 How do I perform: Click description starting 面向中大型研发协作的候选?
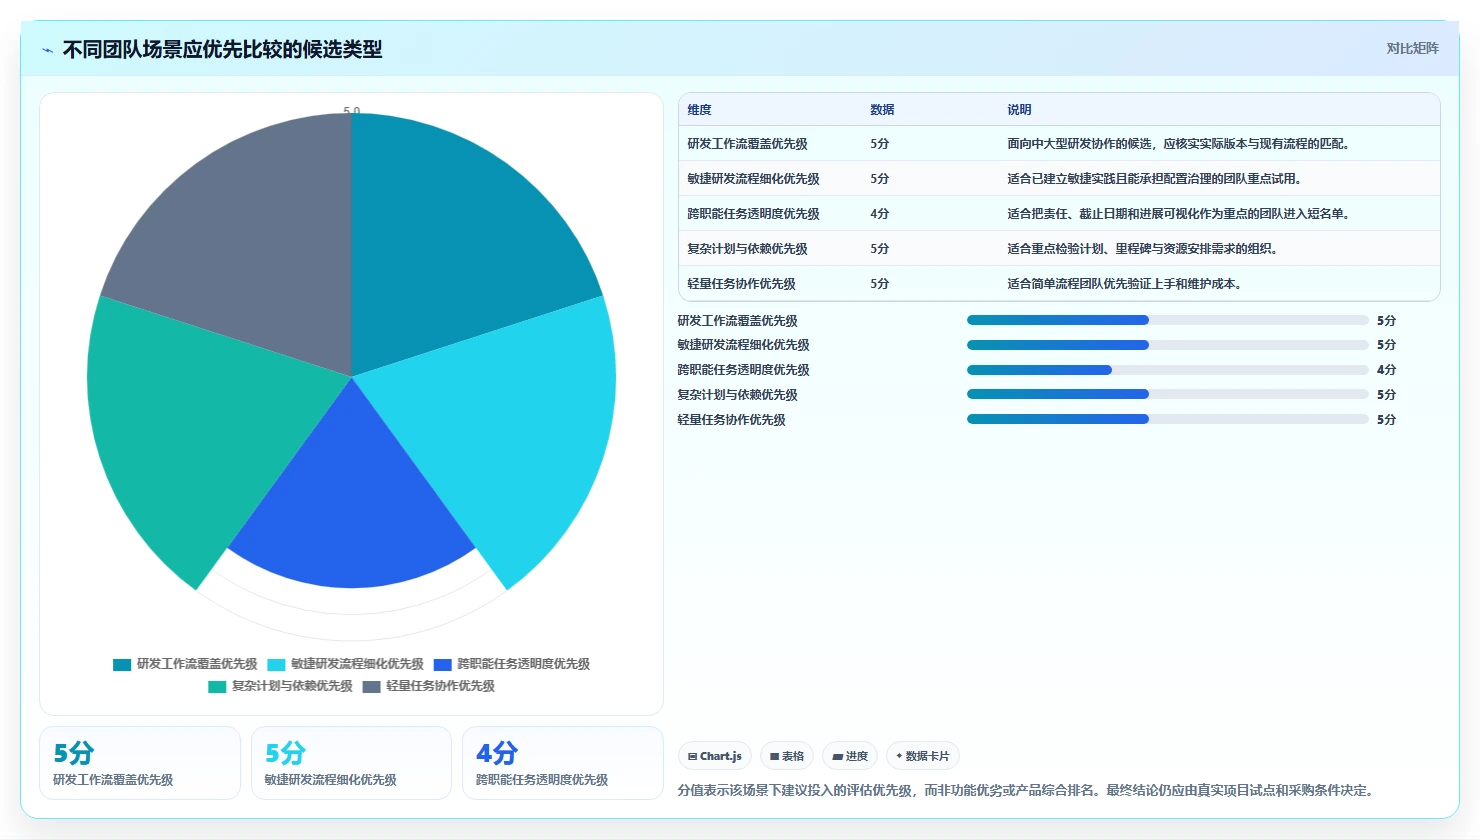[1180, 144]
